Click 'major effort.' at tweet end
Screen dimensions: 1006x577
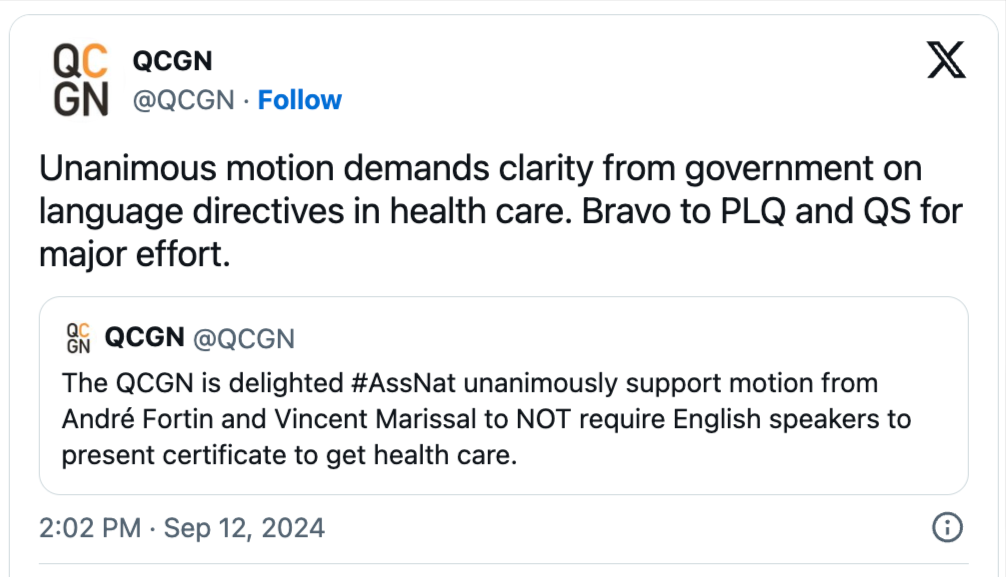click(x=135, y=254)
